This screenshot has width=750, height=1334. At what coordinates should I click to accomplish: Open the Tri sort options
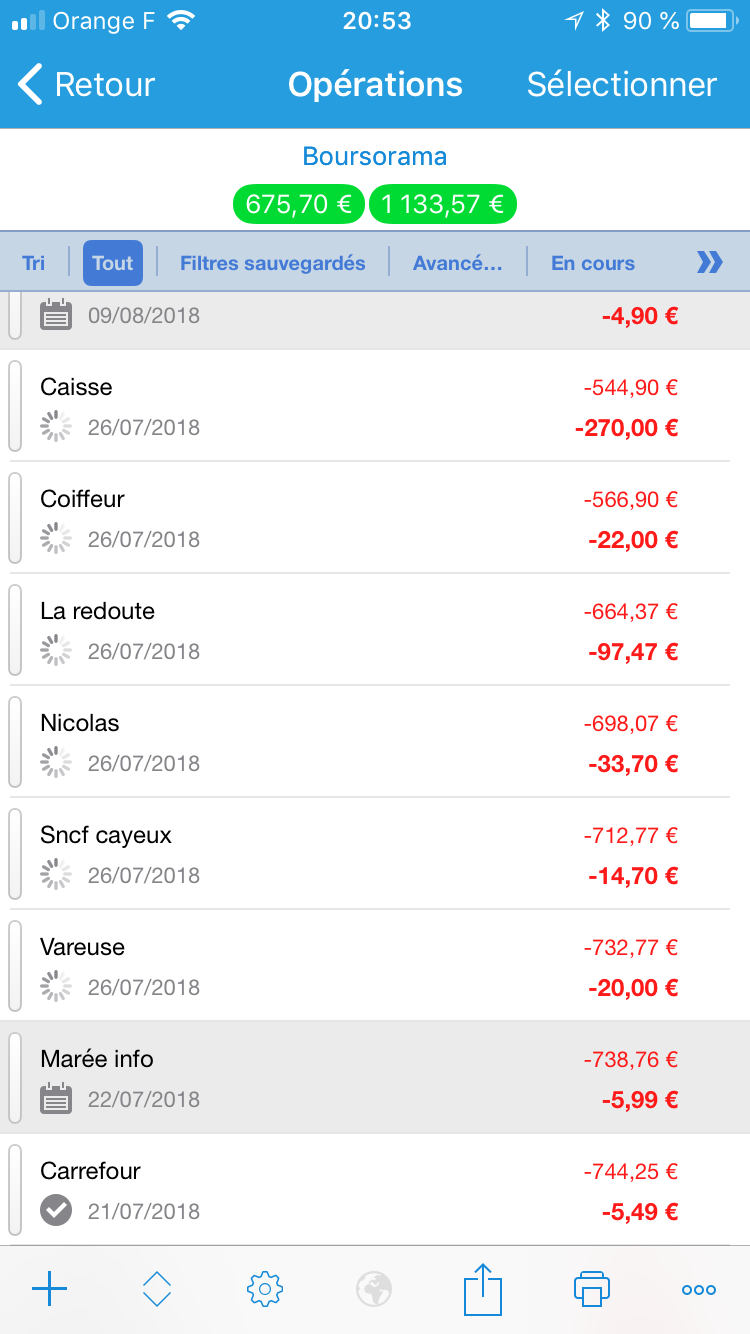coord(34,263)
